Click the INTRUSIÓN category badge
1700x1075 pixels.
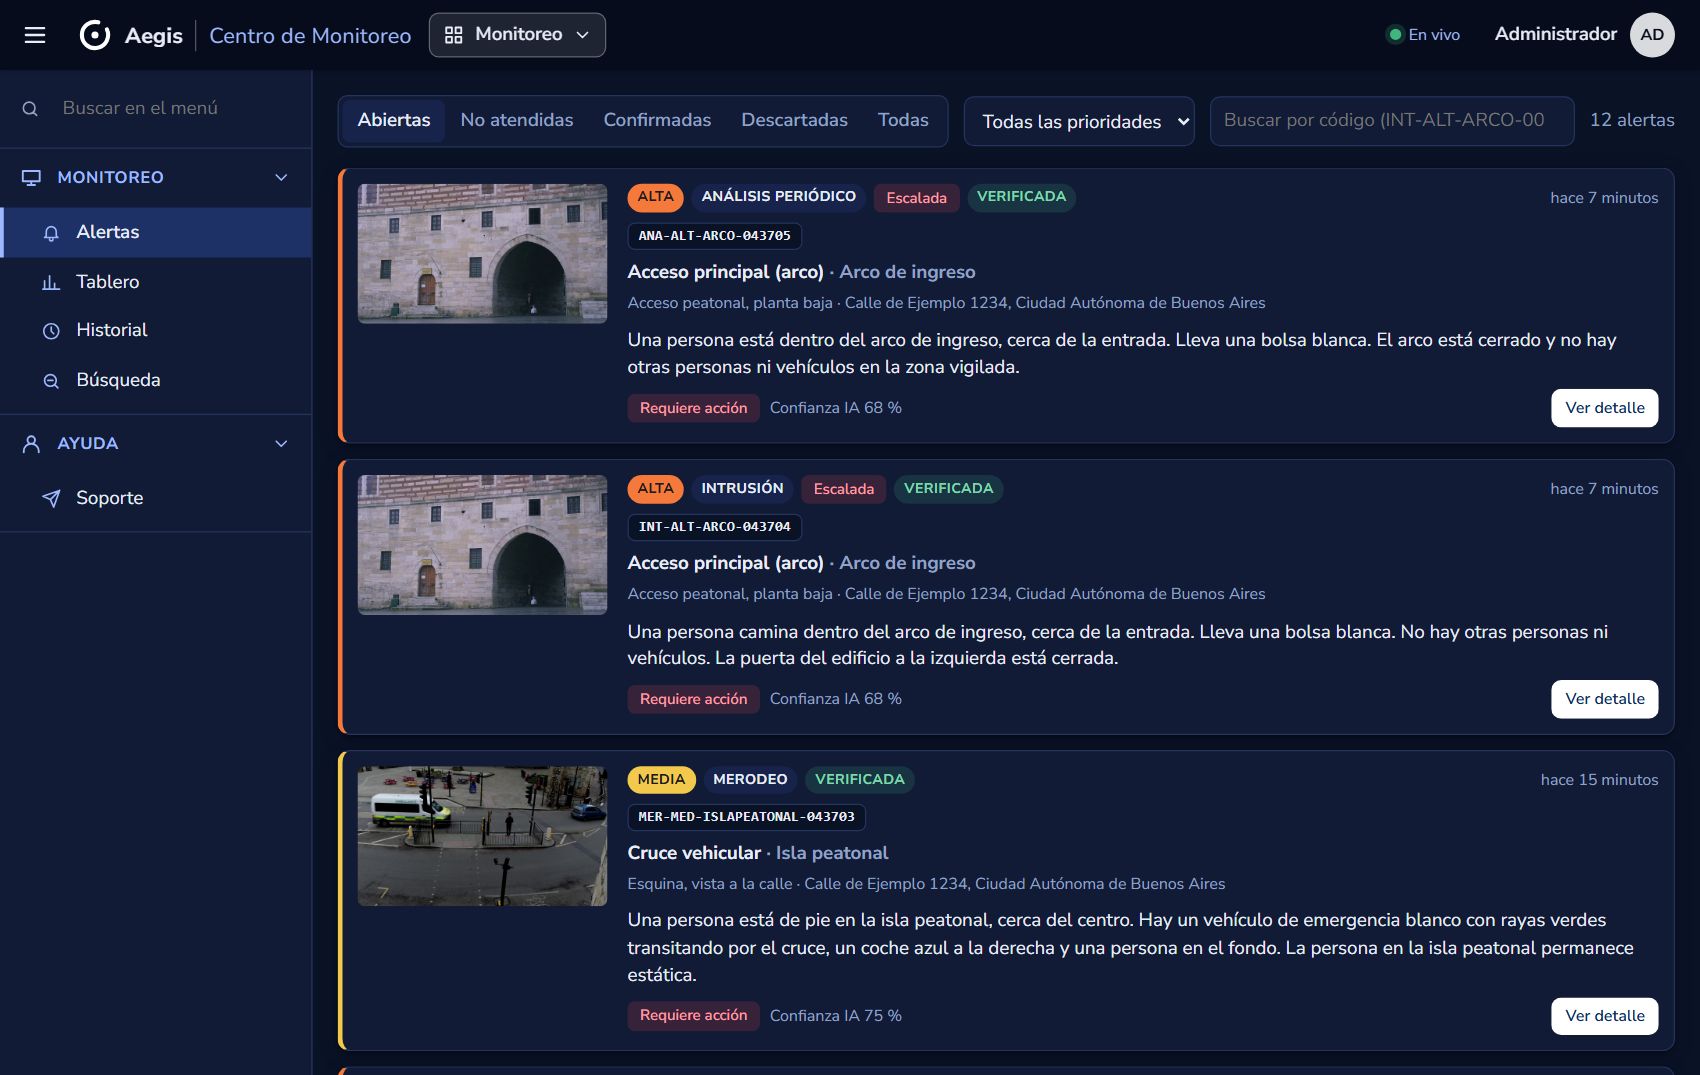point(742,488)
